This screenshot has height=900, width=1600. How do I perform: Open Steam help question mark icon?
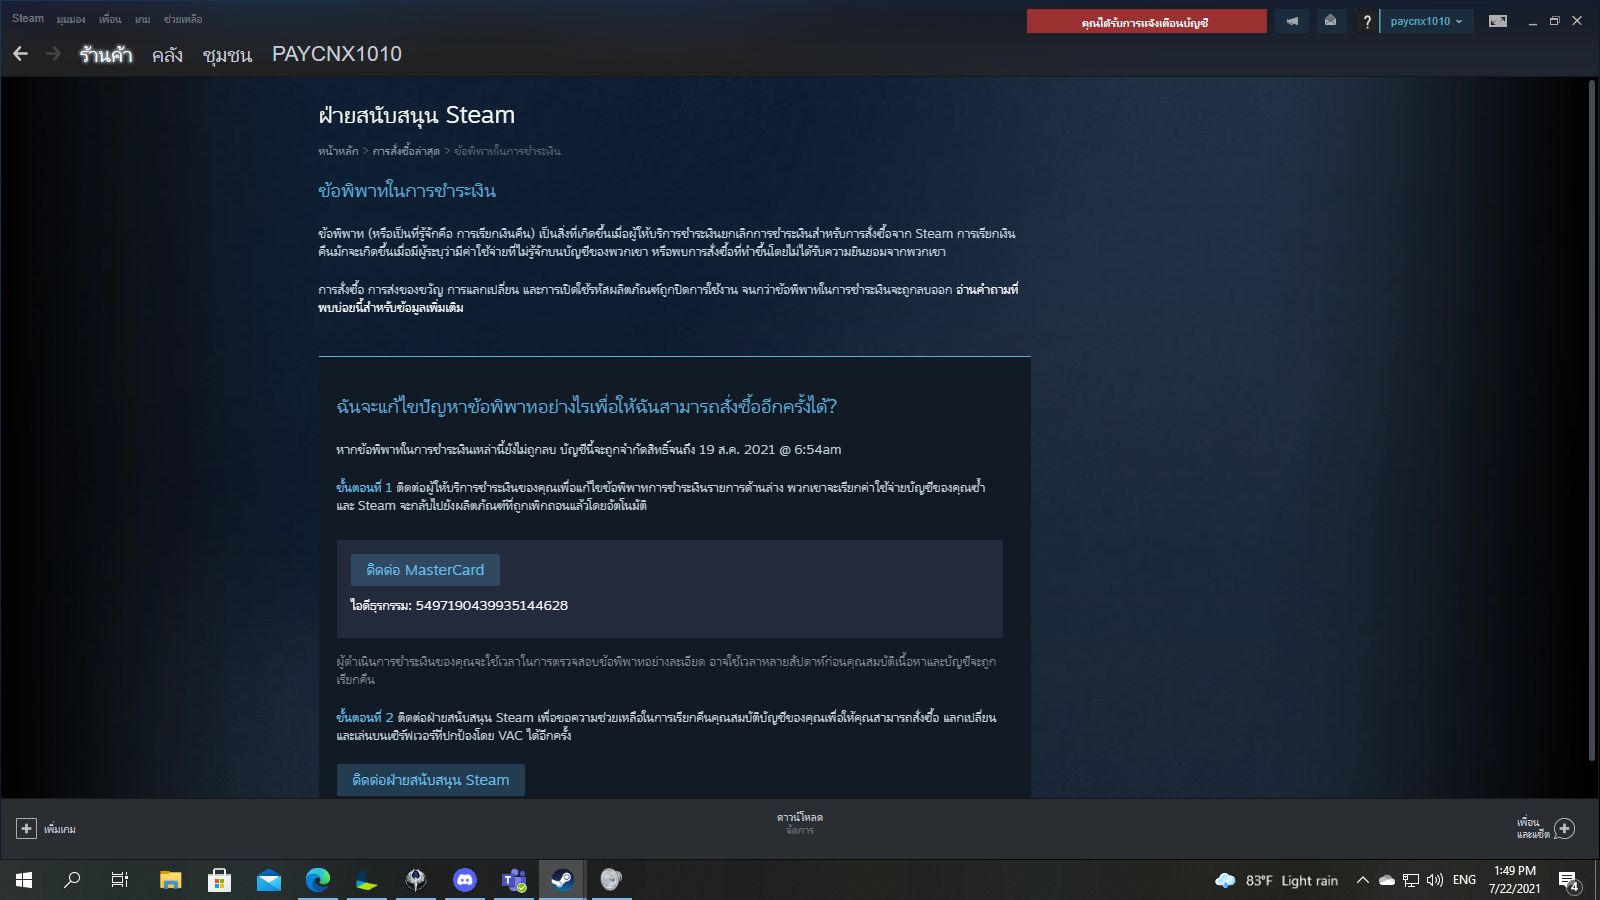1366,21
